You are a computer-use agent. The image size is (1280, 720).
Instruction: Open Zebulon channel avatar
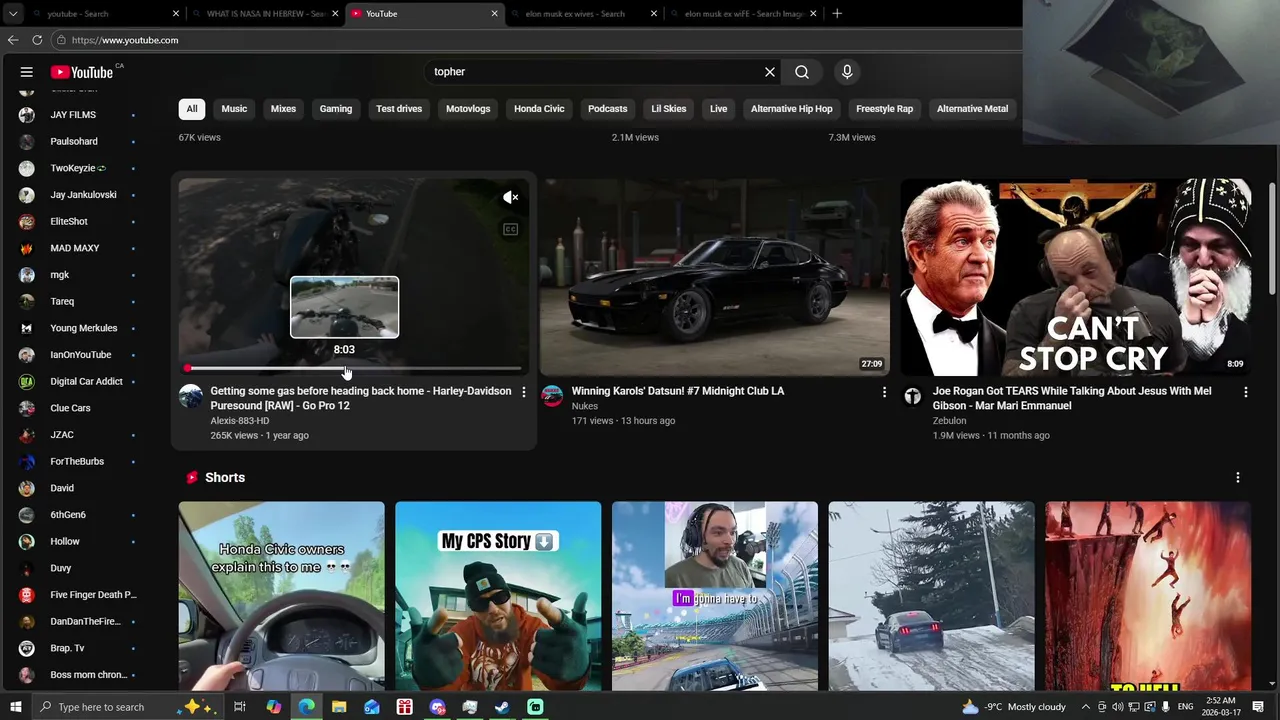click(x=912, y=396)
